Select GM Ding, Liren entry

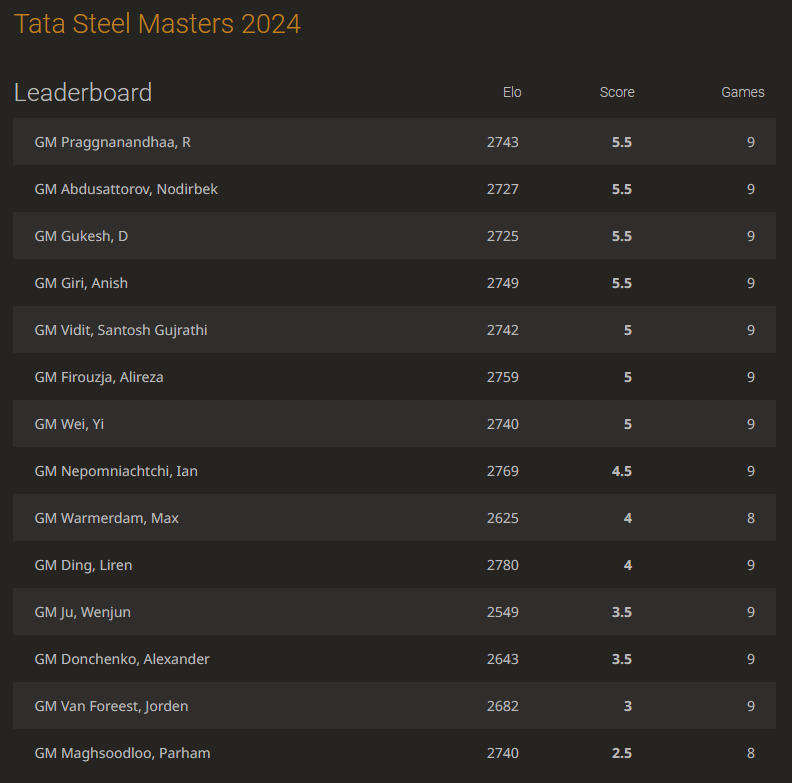coord(83,565)
